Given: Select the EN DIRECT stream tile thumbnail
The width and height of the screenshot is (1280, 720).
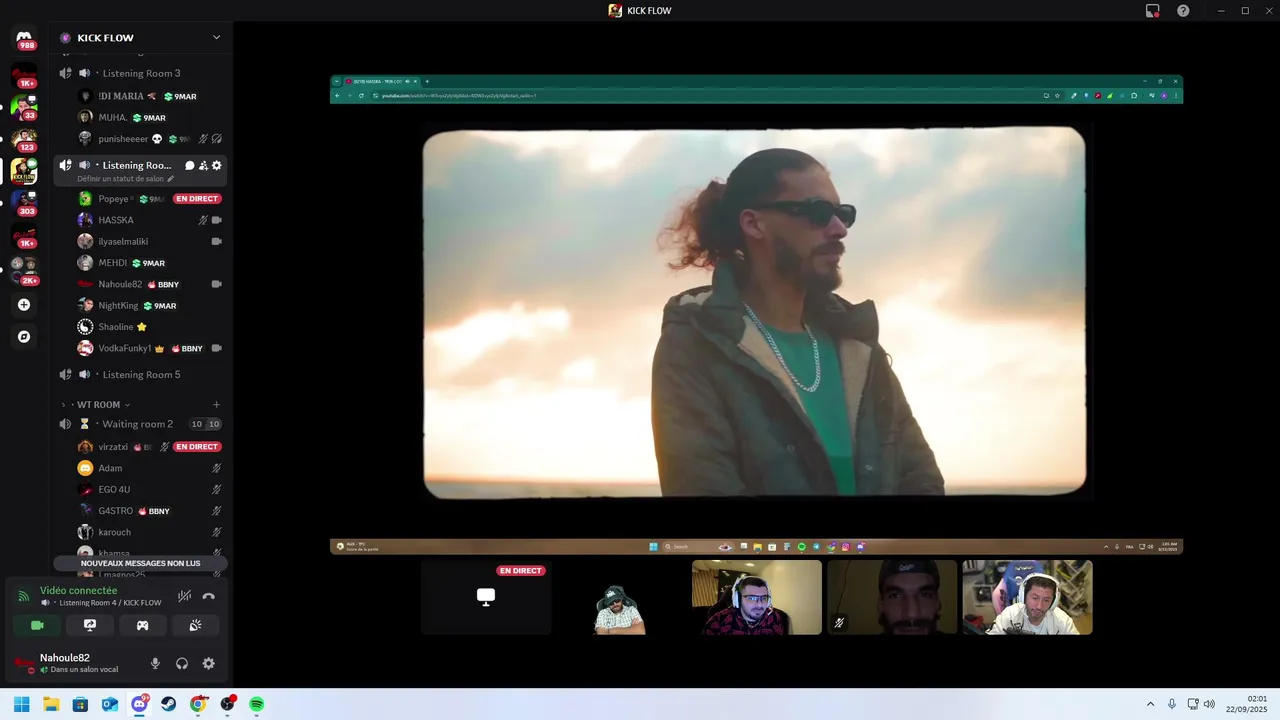Looking at the screenshot, I should point(486,597).
